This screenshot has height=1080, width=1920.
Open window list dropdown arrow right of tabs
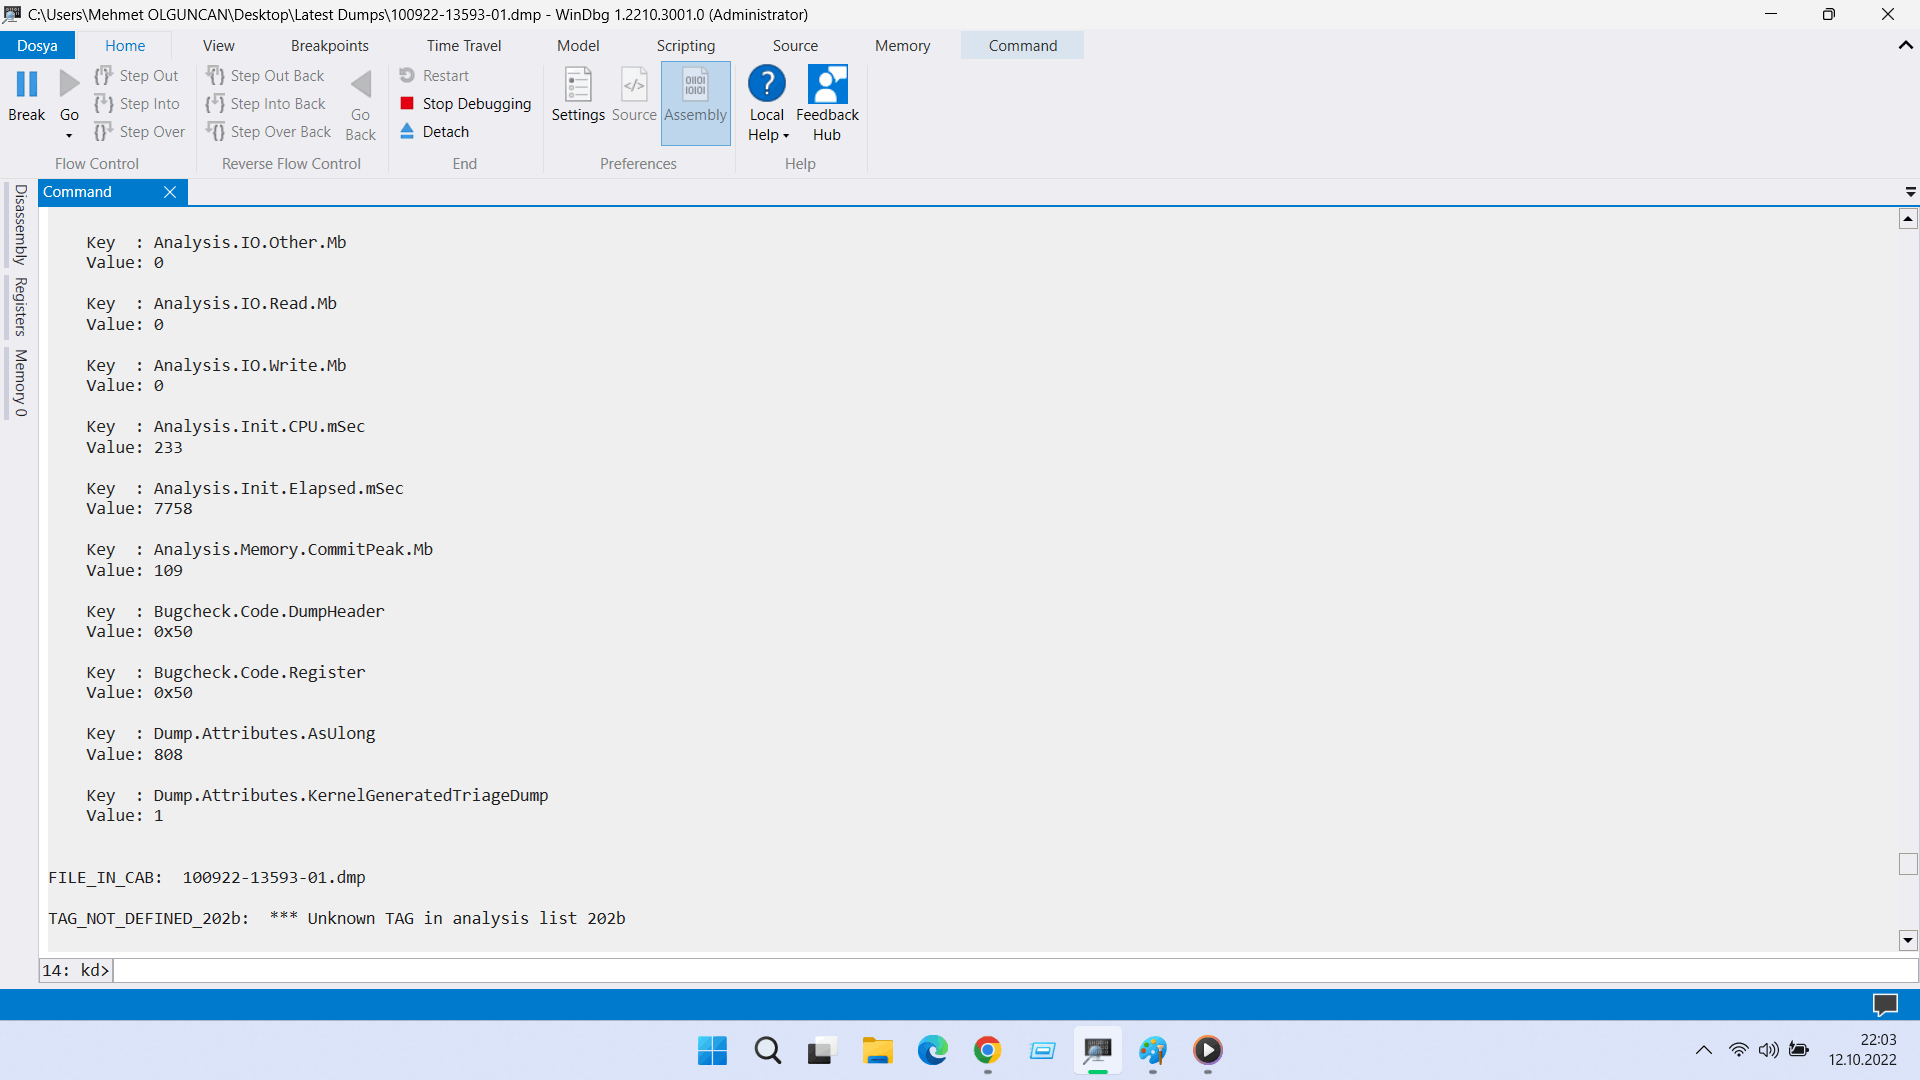[x=1910, y=192]
